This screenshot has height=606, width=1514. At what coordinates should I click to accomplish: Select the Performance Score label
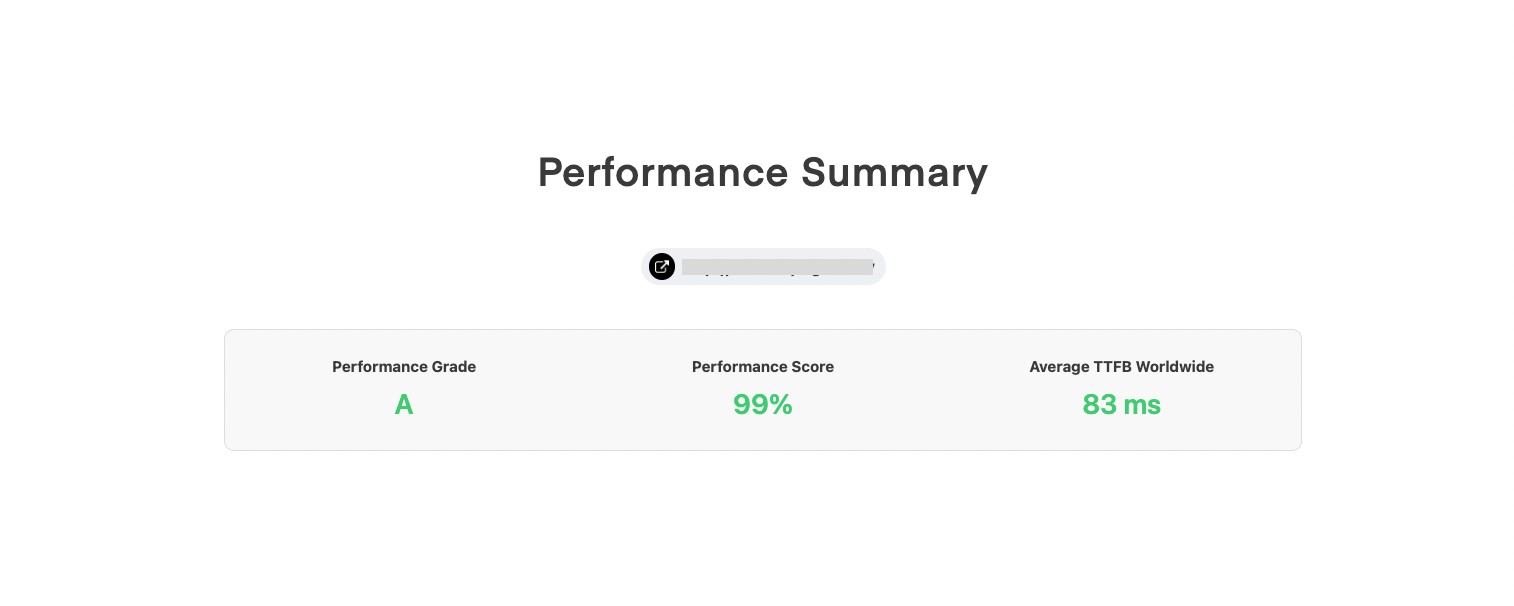pos(762,367)
